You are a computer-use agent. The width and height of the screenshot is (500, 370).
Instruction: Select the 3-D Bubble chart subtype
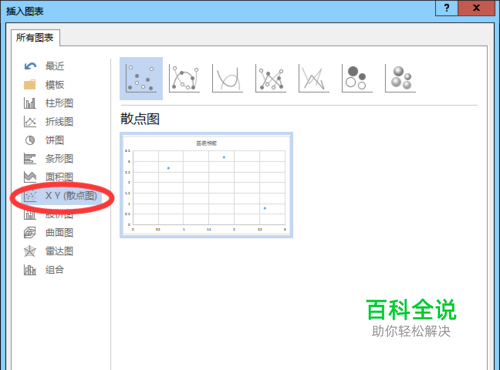[x=400, y=78]
